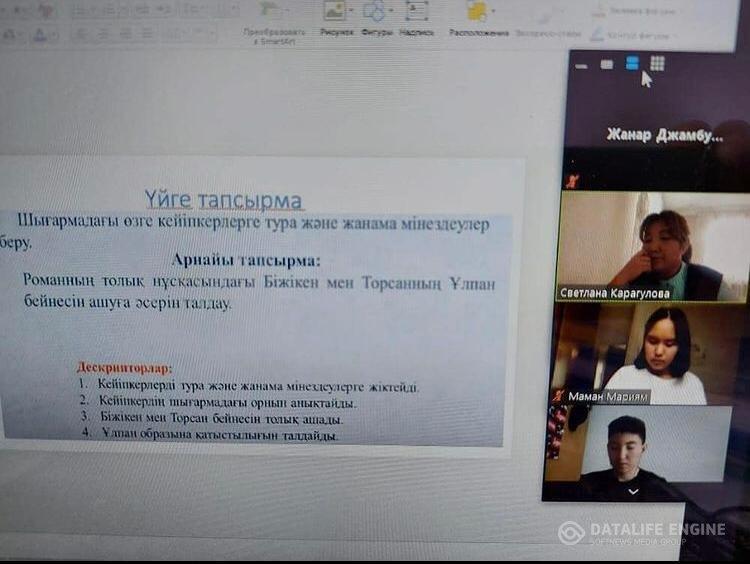Click the Рисунок (Picture) ribbon icon
Image resolution: width=750 pixels, height=564 pixels.
point(335,12)
